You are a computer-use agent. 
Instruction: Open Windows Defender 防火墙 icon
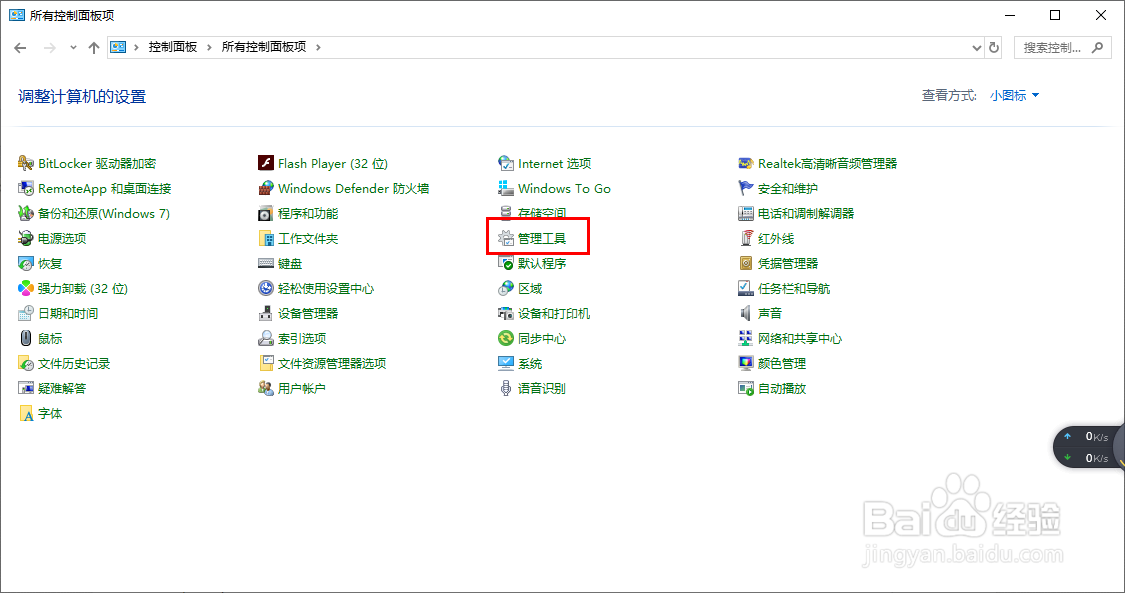[265, 189]
